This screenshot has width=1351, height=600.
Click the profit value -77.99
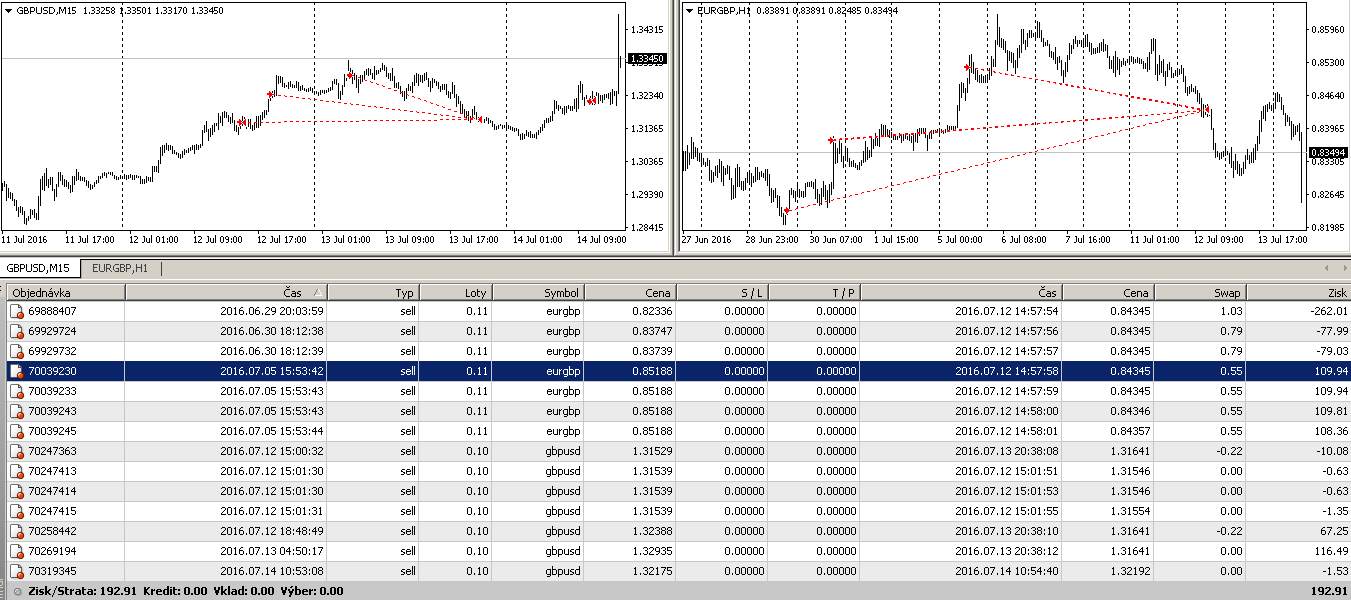(1330, 331)
